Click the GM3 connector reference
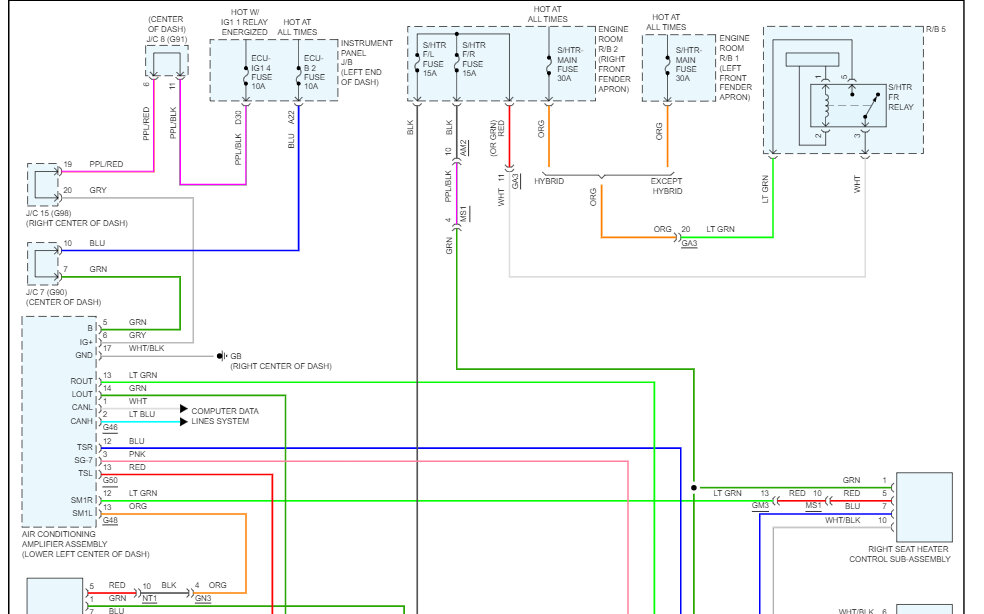This screenshot has height=614, width=984. click(x=760, y=505)
